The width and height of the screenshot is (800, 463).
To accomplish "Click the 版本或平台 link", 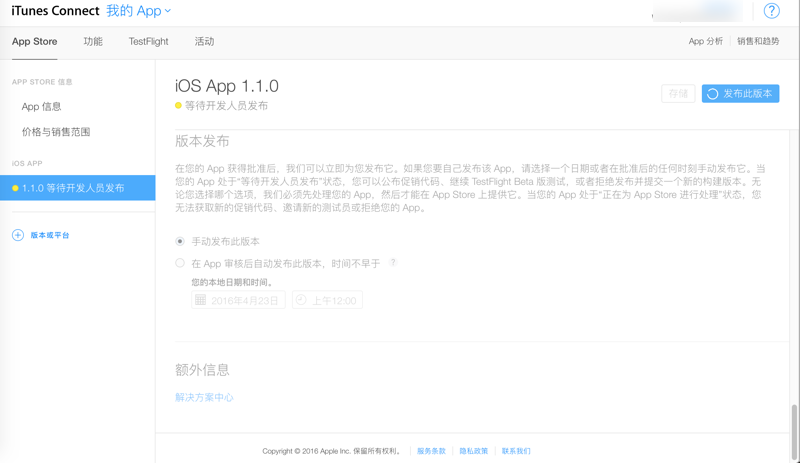I will coord(50,235).
